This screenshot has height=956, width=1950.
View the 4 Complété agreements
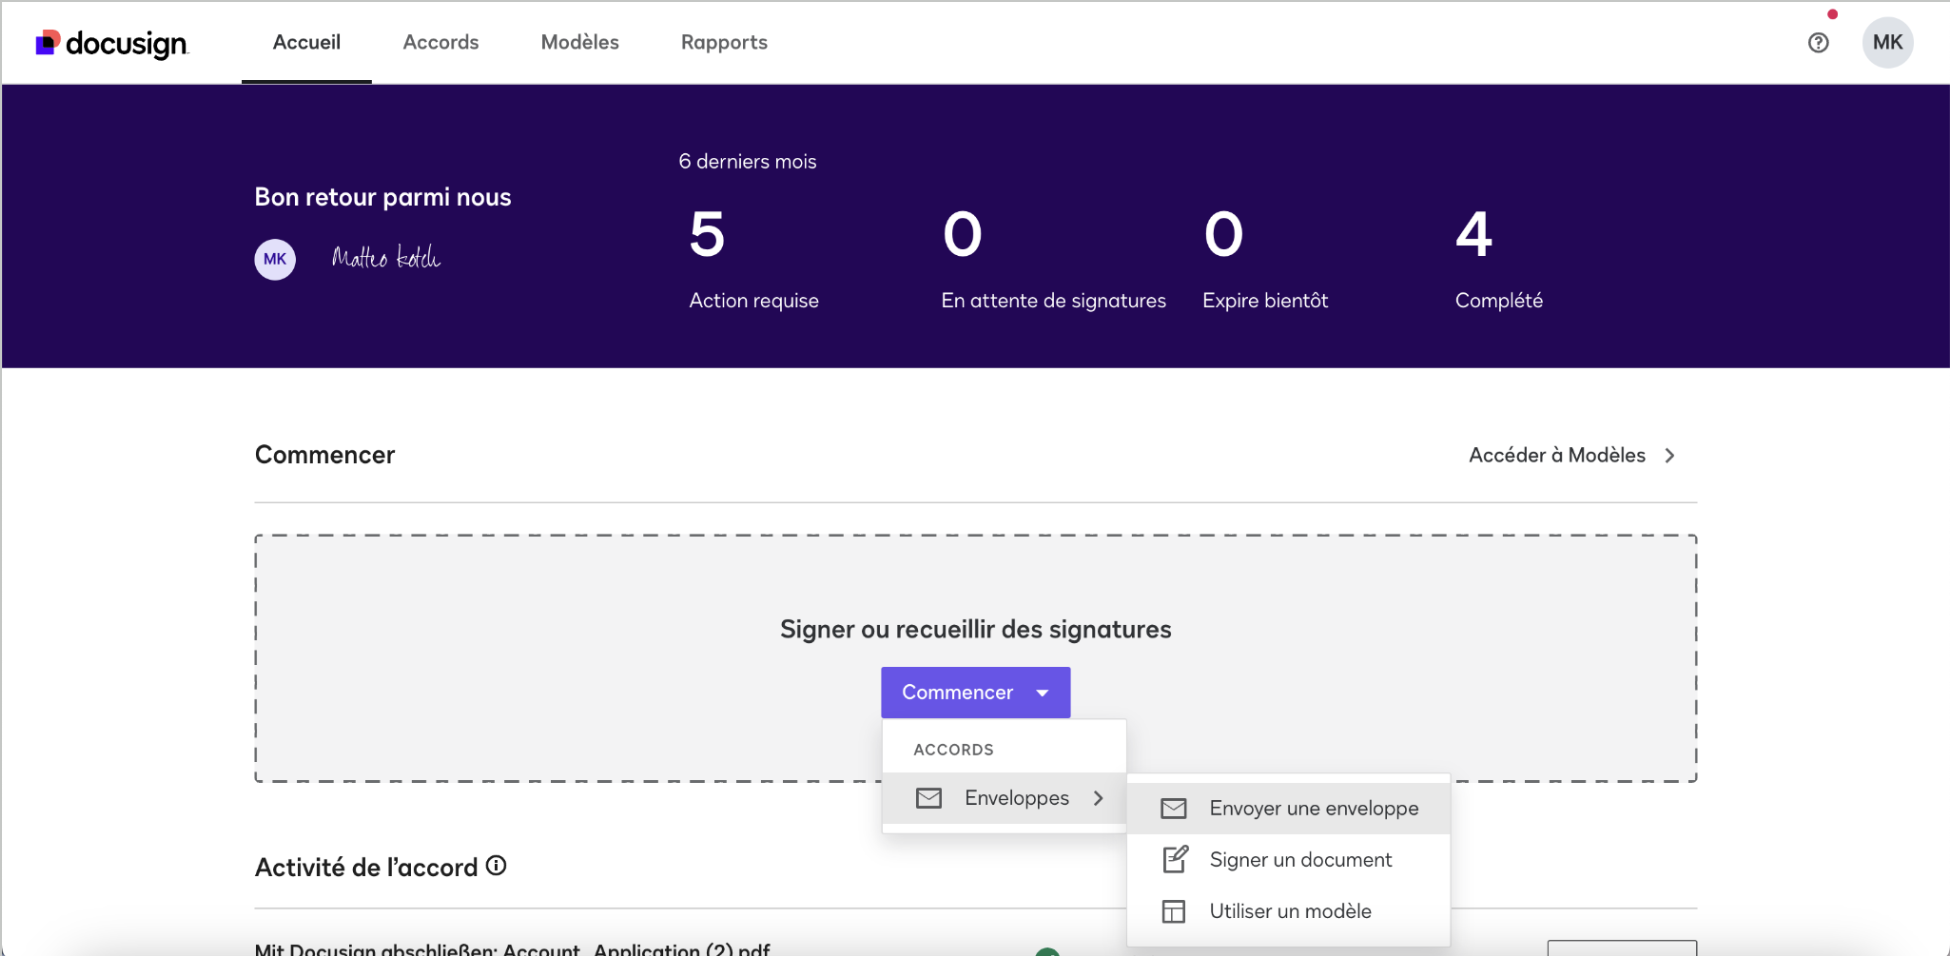coord(1498,258)
